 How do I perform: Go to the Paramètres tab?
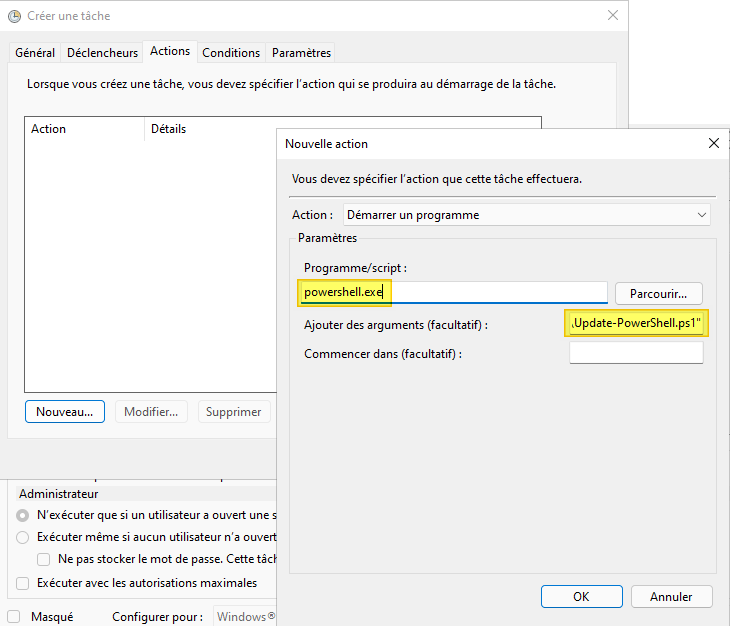tap(301, 53)
